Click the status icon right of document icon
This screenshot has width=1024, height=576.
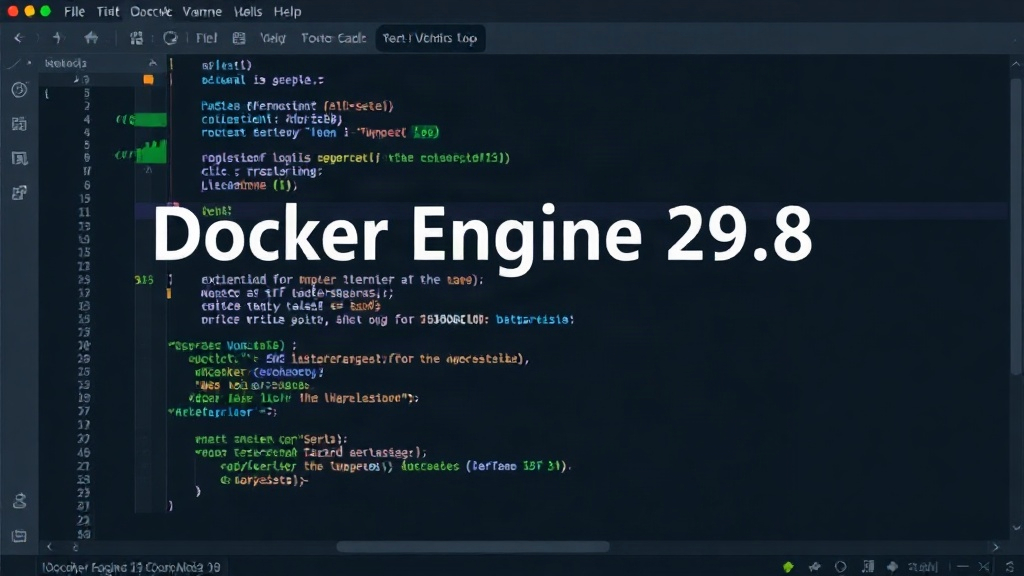(892, 567)
